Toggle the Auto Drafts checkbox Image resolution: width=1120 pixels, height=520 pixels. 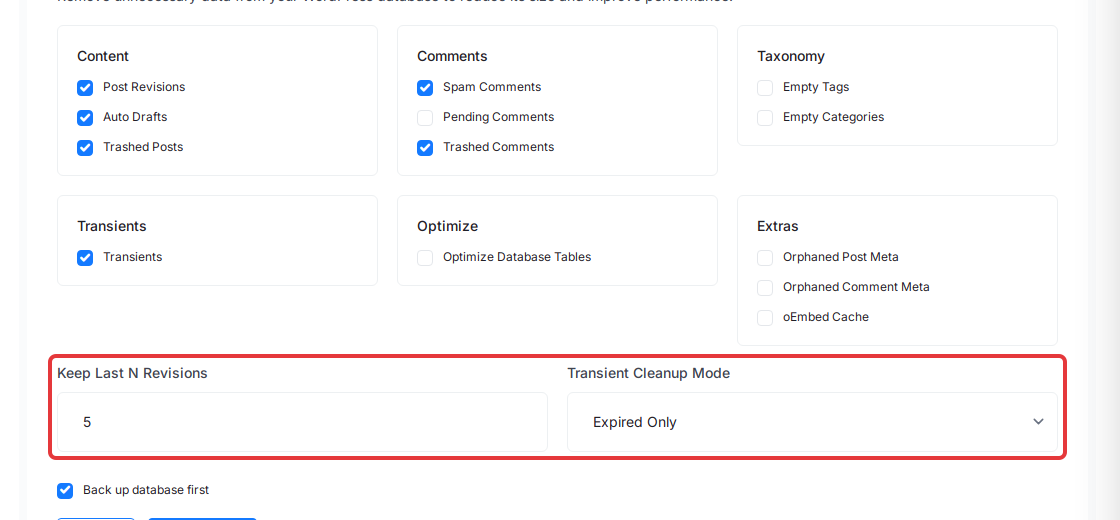tap(85, 118)
